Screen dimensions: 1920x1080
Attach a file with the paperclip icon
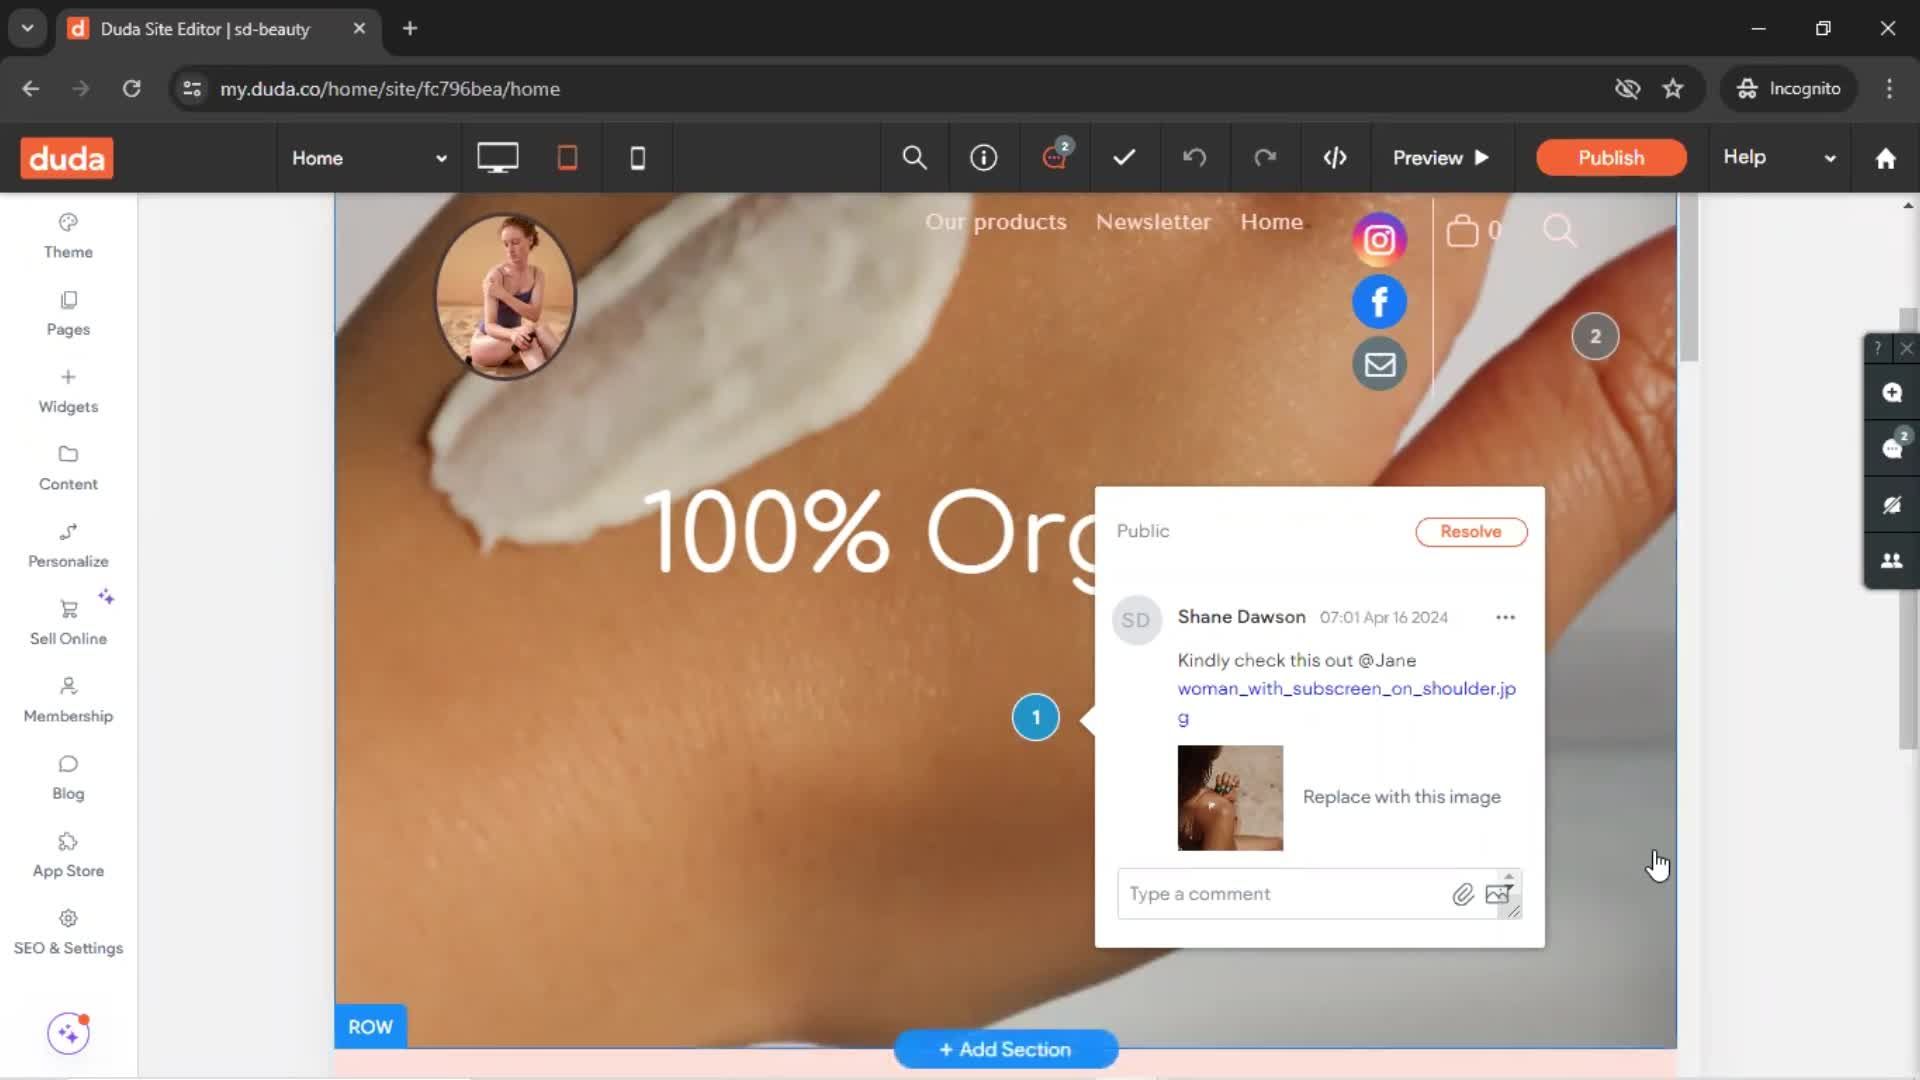1463,894
